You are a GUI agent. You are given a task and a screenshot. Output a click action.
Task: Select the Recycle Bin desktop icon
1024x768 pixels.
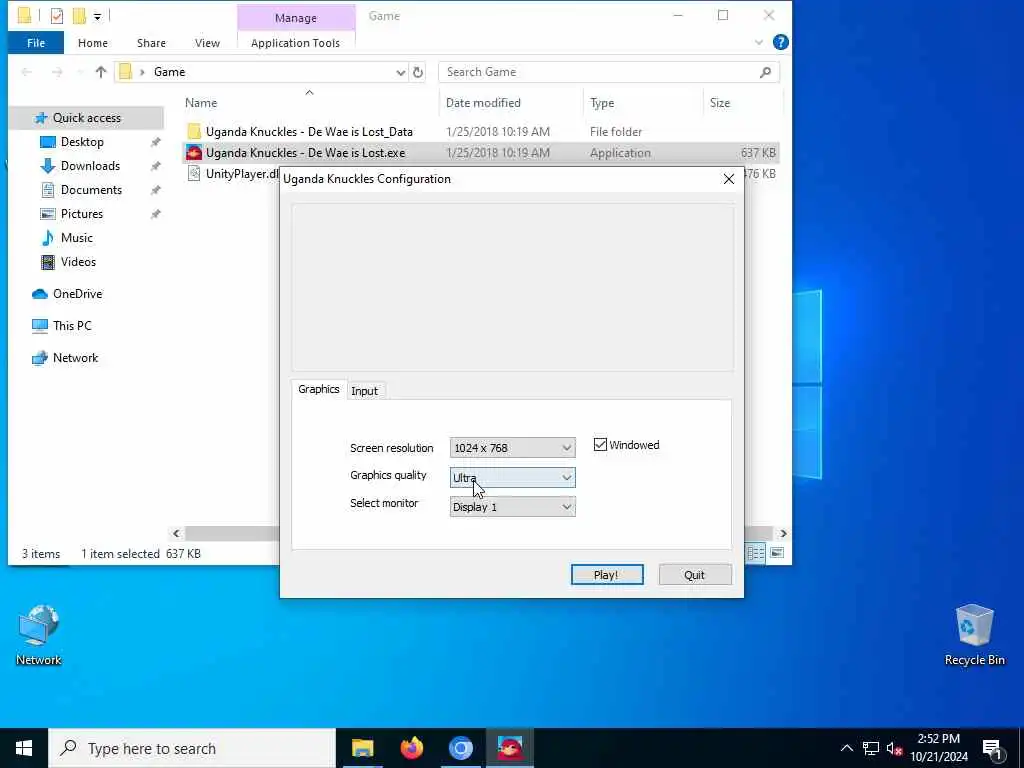tap(974, 635)
